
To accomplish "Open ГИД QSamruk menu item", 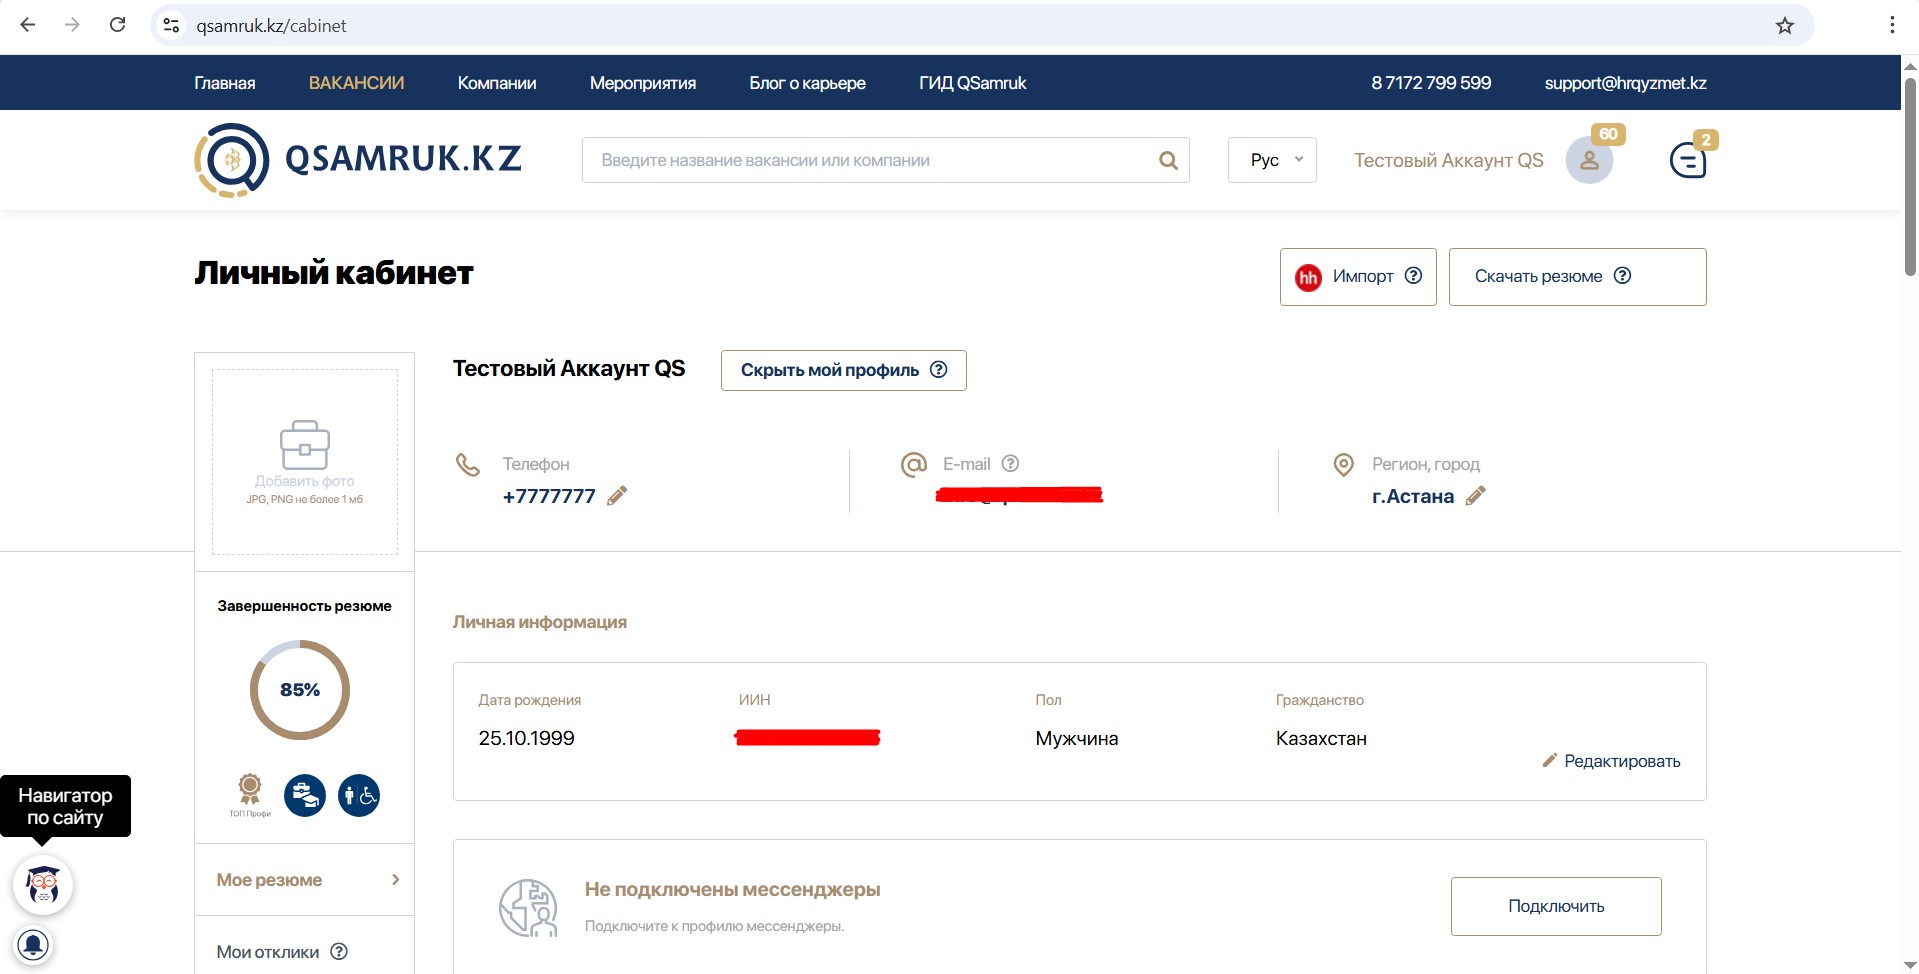I will (x=973, y=83).
